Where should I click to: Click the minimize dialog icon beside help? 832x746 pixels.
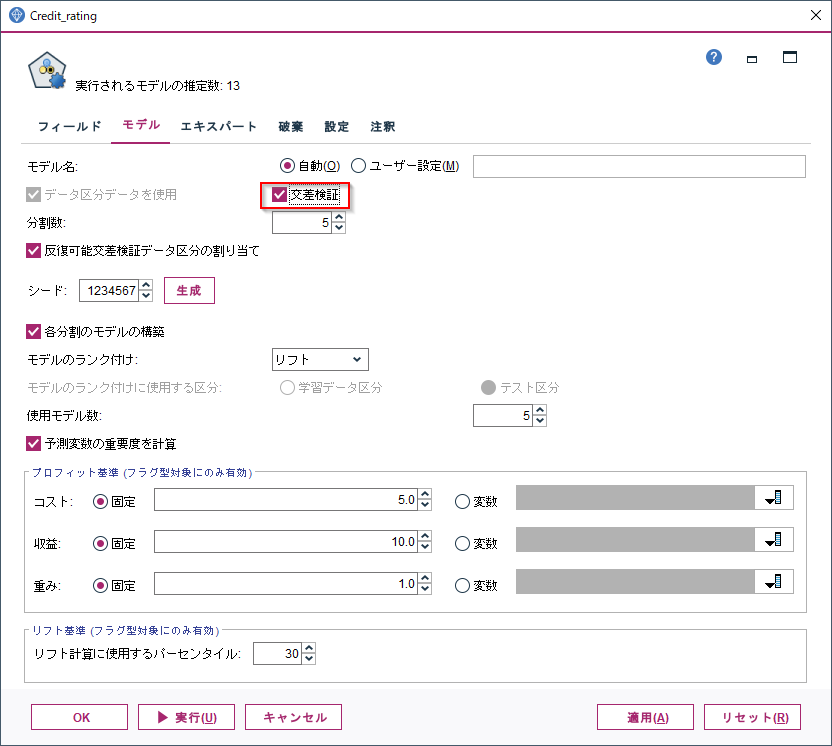[752, 59]
